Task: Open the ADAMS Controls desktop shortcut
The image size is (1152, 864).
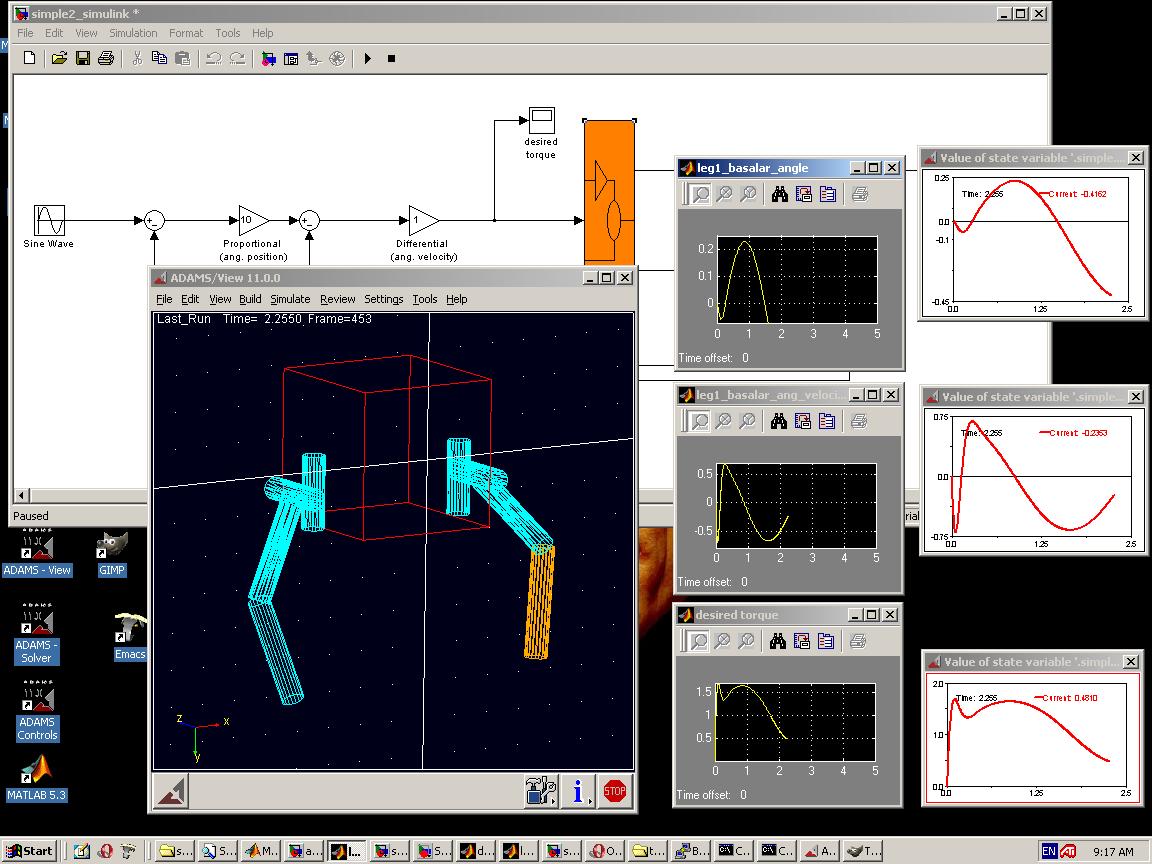Action: [x=37, y=712]
